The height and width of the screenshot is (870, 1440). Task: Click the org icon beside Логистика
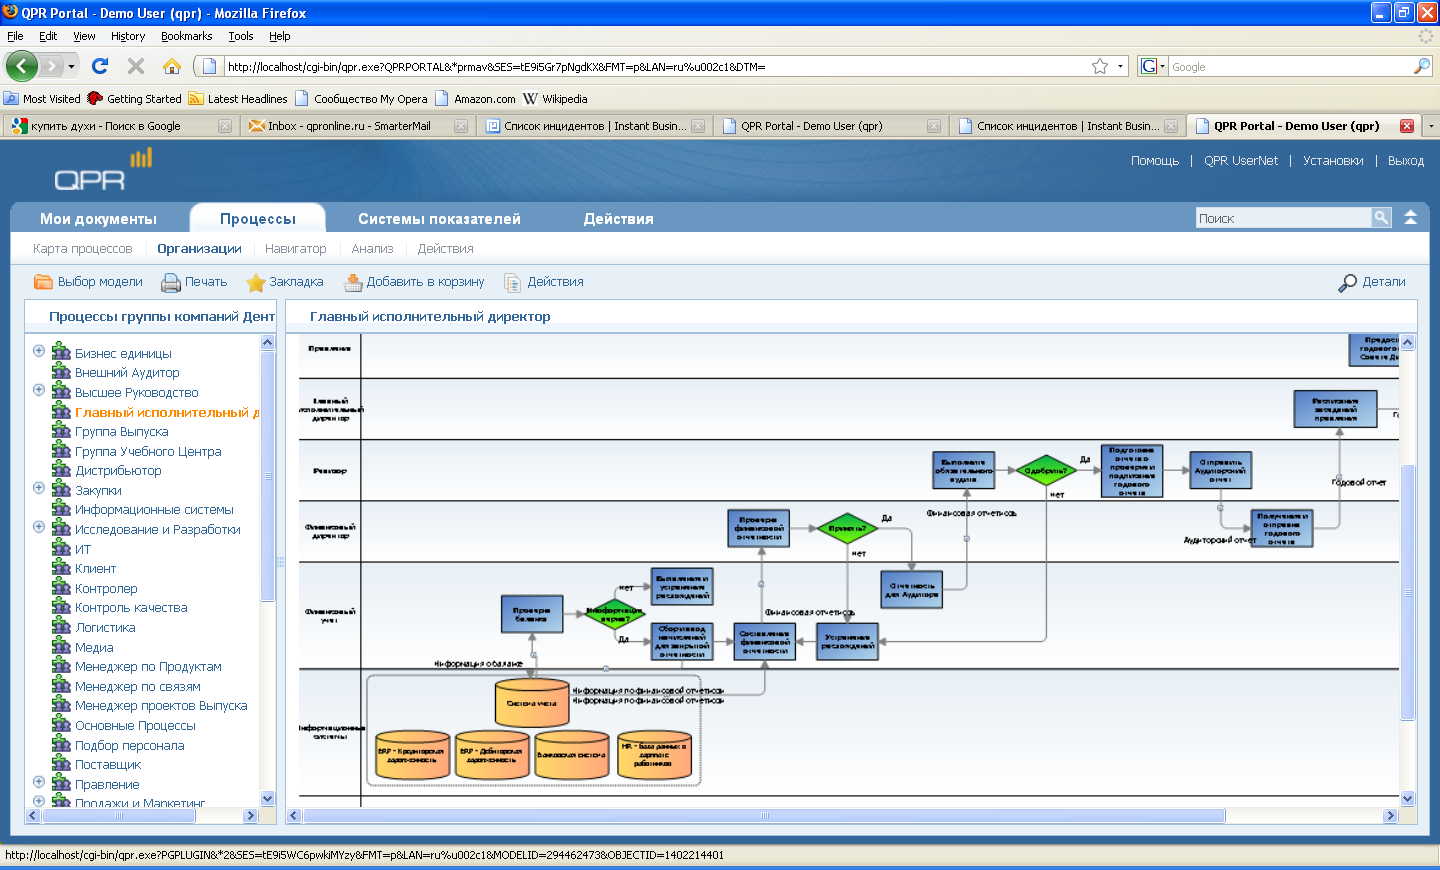pos(61,626)
